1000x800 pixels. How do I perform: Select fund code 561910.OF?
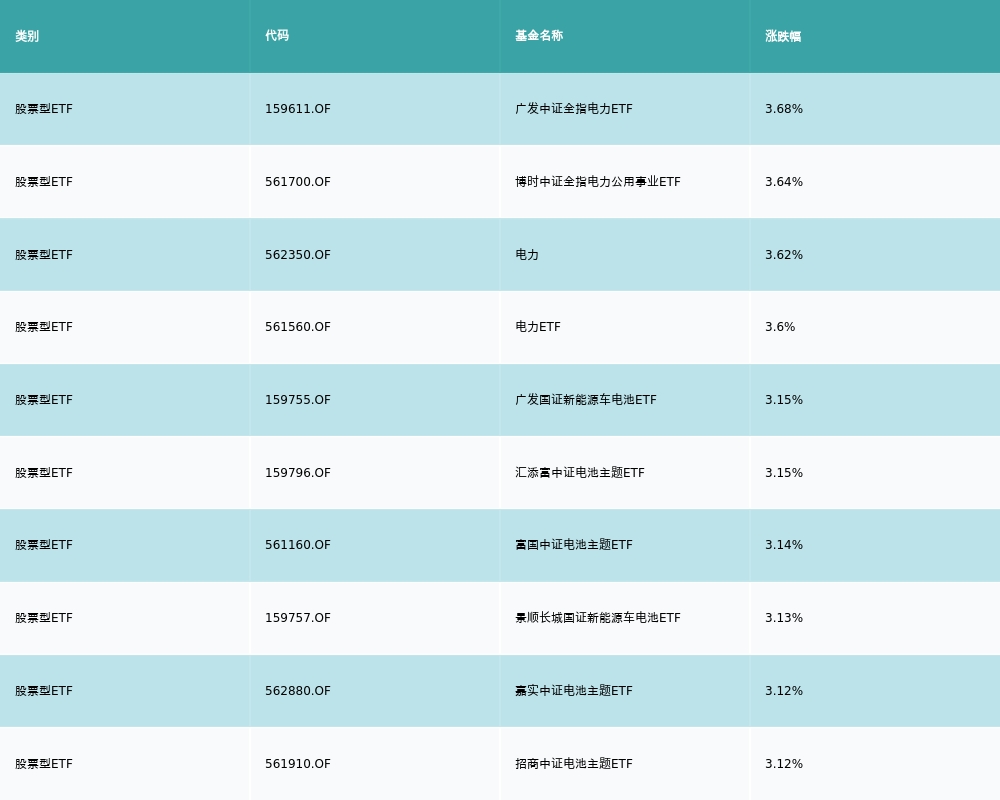click(298, 764)
